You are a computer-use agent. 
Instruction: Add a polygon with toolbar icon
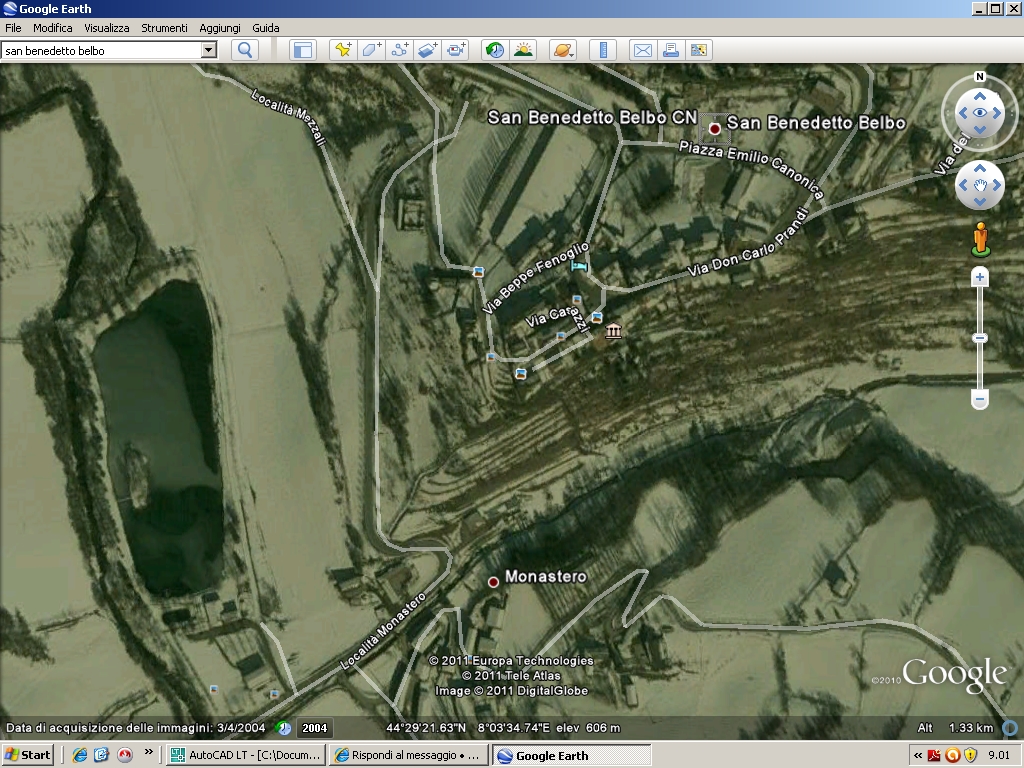pos(372,50)
